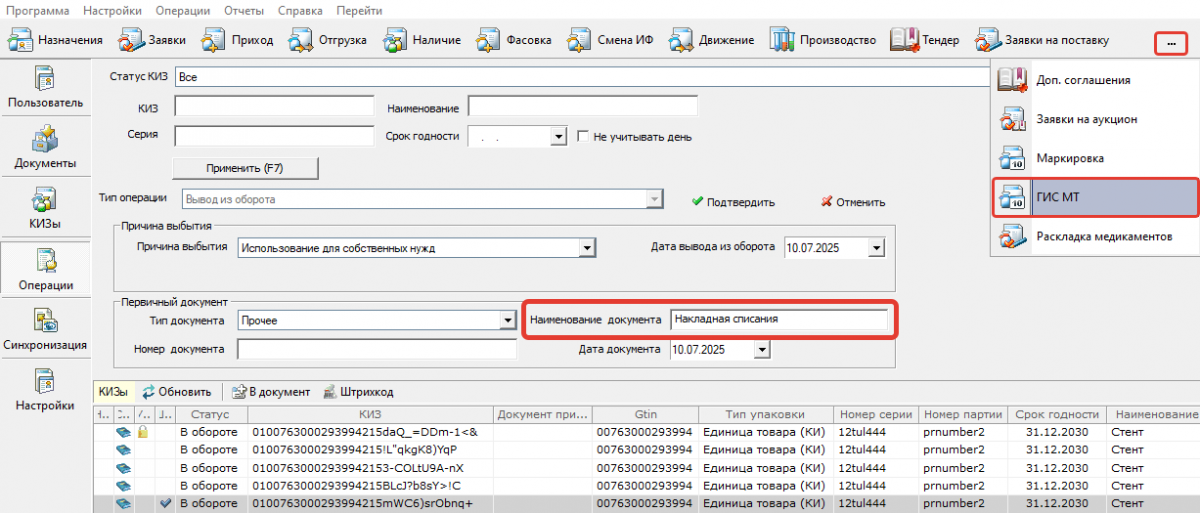Select row with КИЗ ending qkgK8)YqP

pyautogui.click(x=647, y=450)
